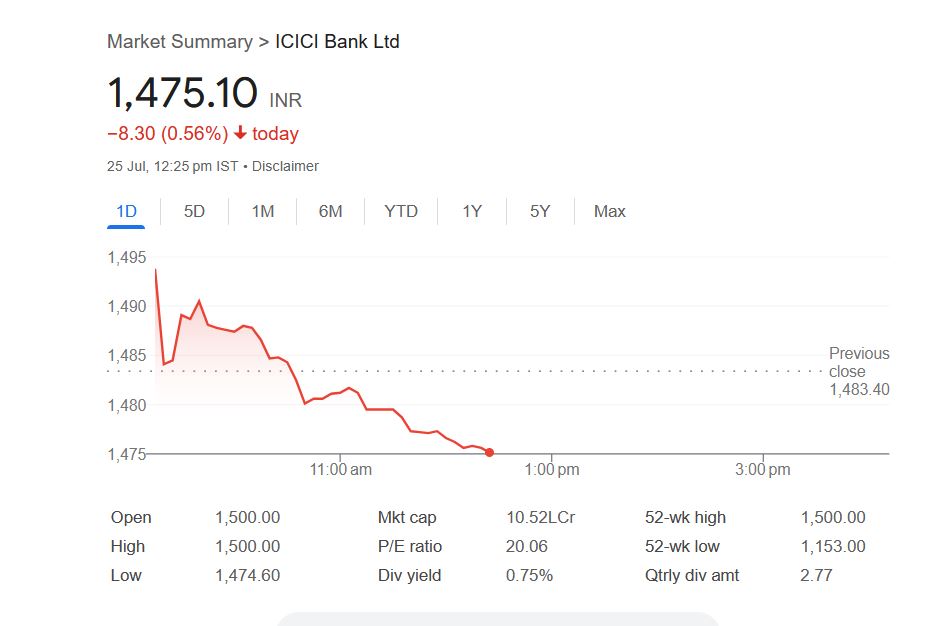
Task: Click the 1,475.10 current price
Action: point(182,93)
